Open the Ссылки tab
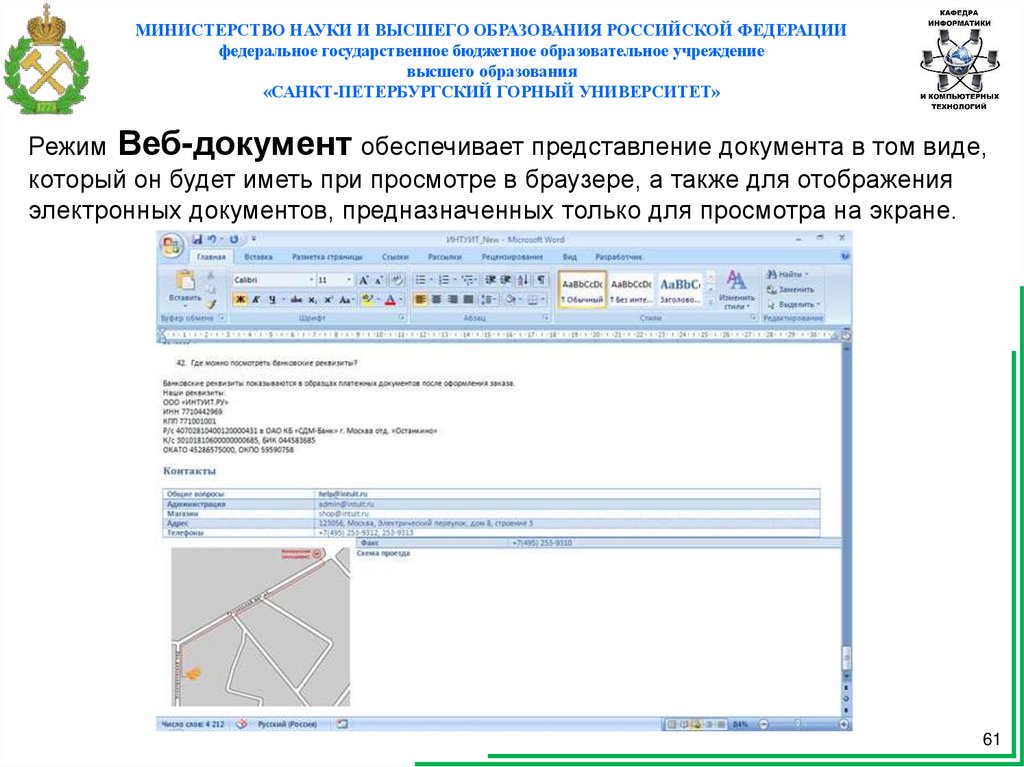 tap(395, 257)
